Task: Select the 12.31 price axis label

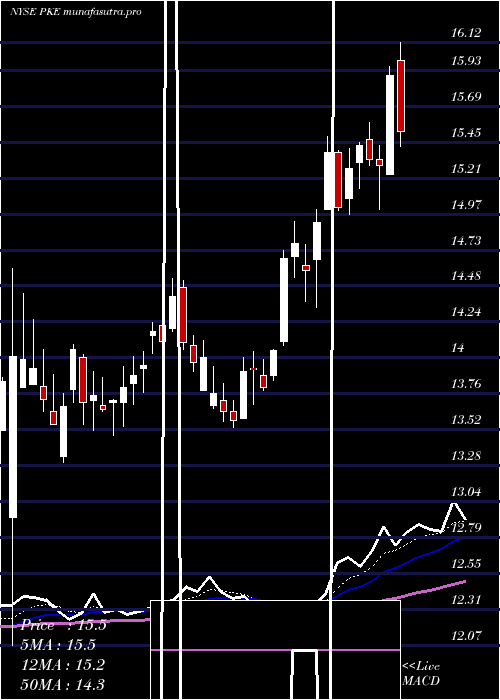Action: [x=466, y=600]
